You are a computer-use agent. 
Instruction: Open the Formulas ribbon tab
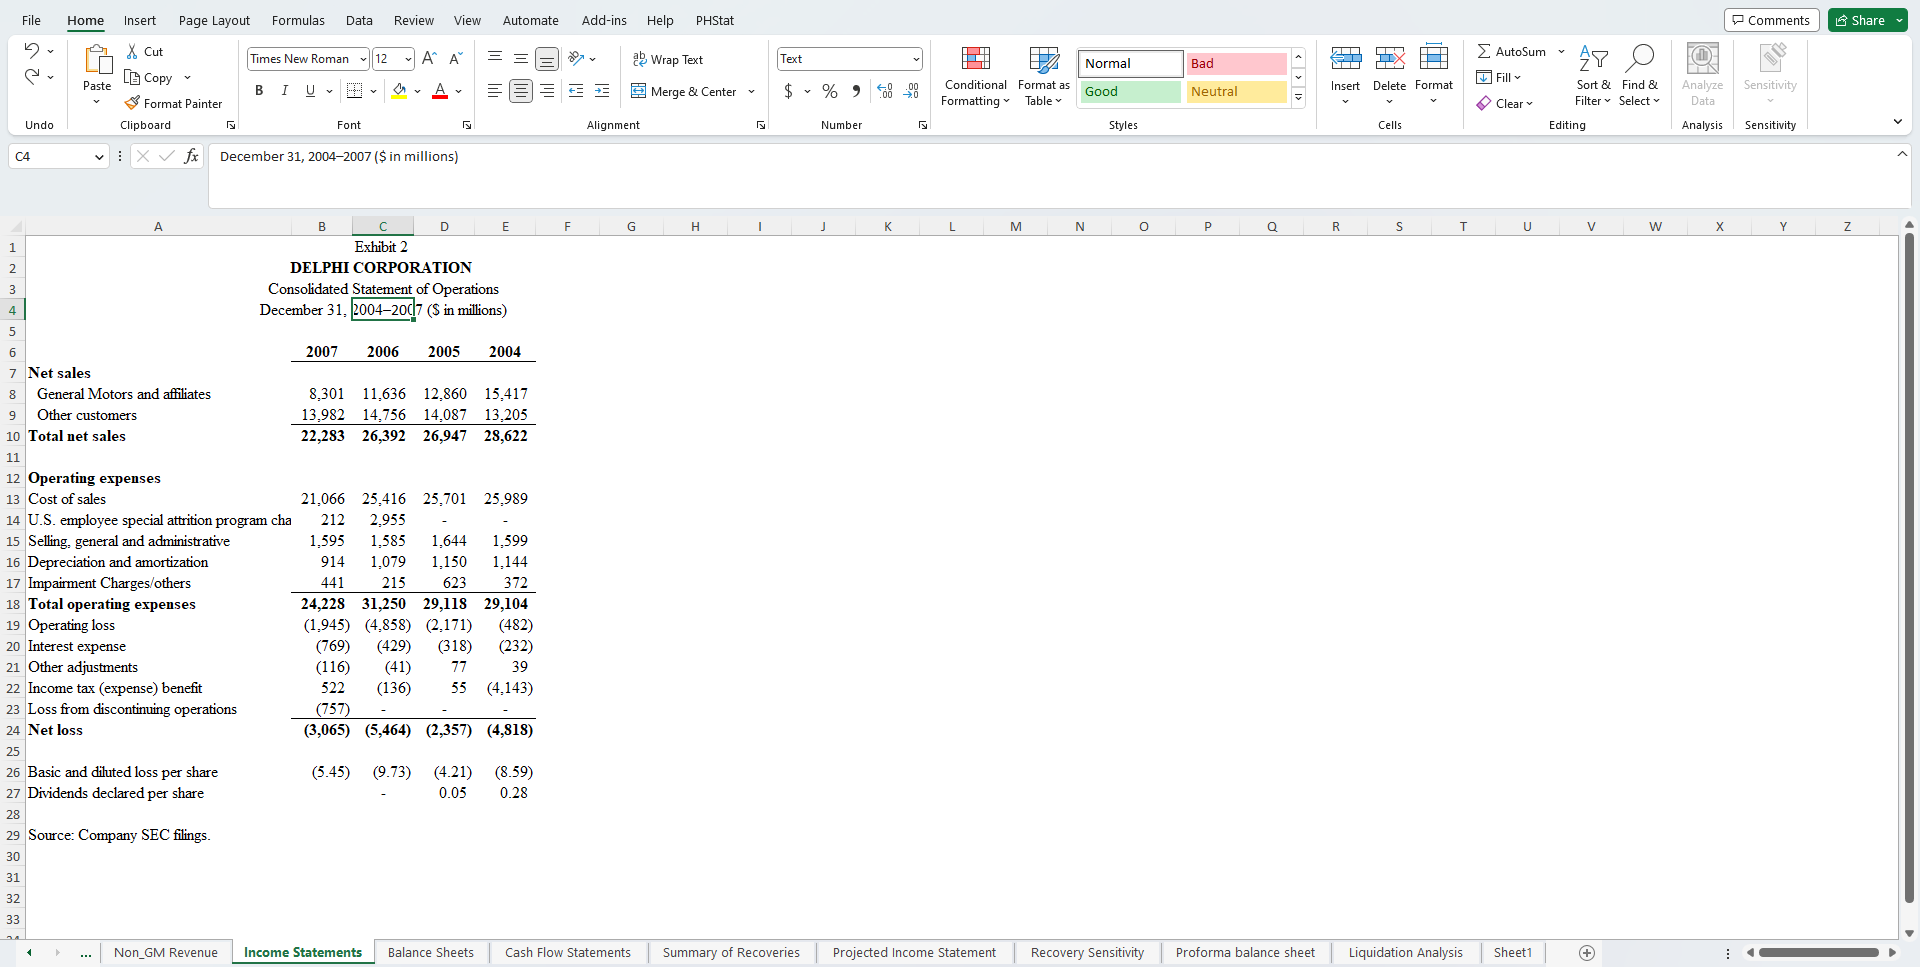pos(298,20)
